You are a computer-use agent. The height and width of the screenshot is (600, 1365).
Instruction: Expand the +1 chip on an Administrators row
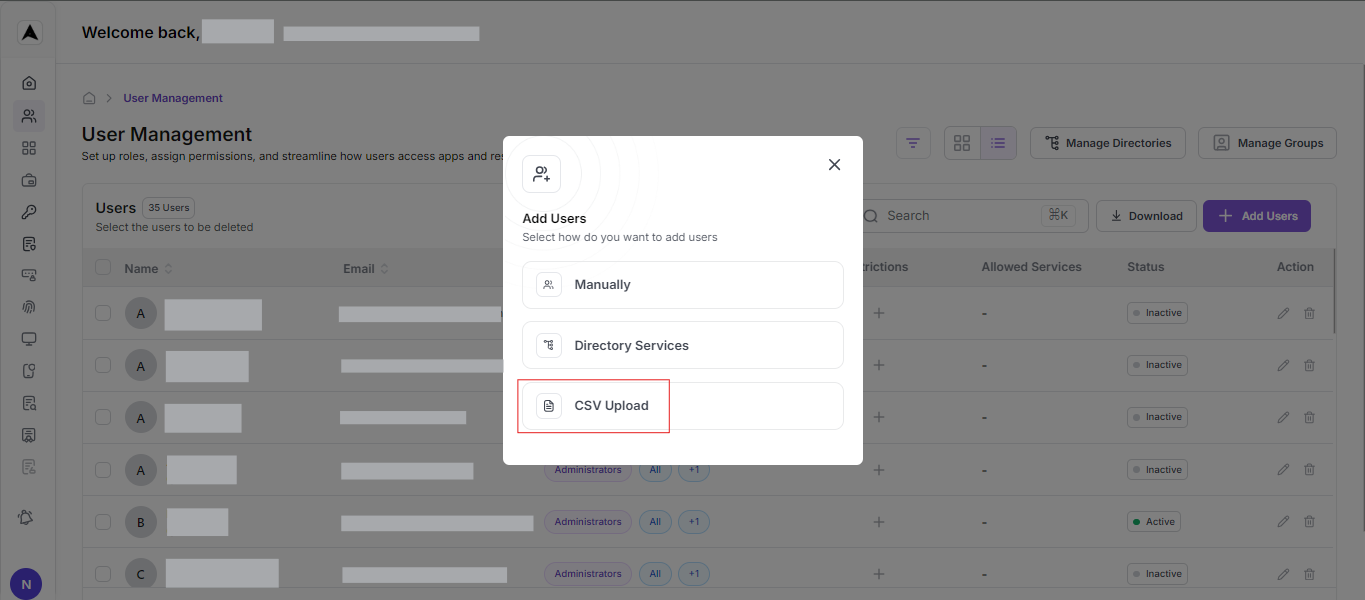click(x=693, y=469)
